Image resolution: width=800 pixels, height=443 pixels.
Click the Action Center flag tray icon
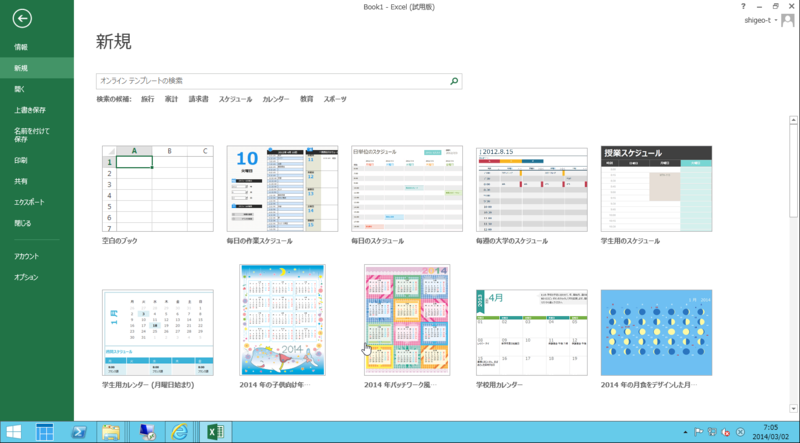point(698,432)
